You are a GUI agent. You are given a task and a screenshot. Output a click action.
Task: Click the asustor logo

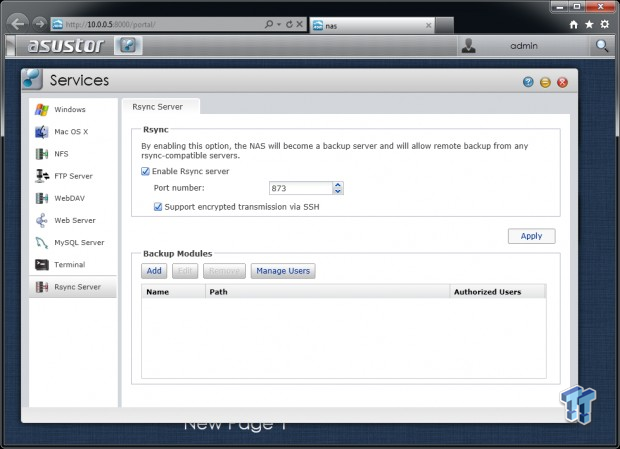pos(66,45)
